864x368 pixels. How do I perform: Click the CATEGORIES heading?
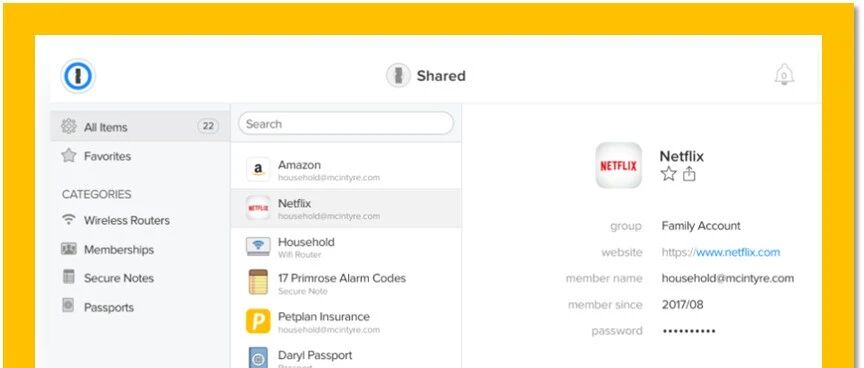[96, 194]
